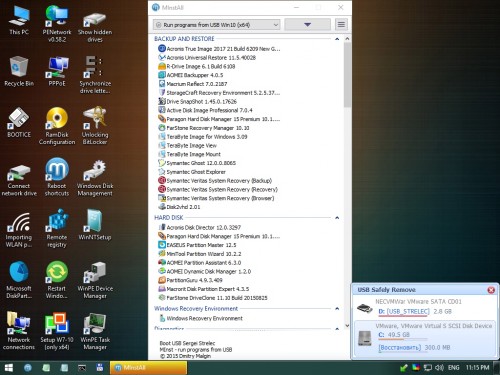Select Restart Windows desktop icon
This screenshot has width=500, height=375.
(57, 280)
